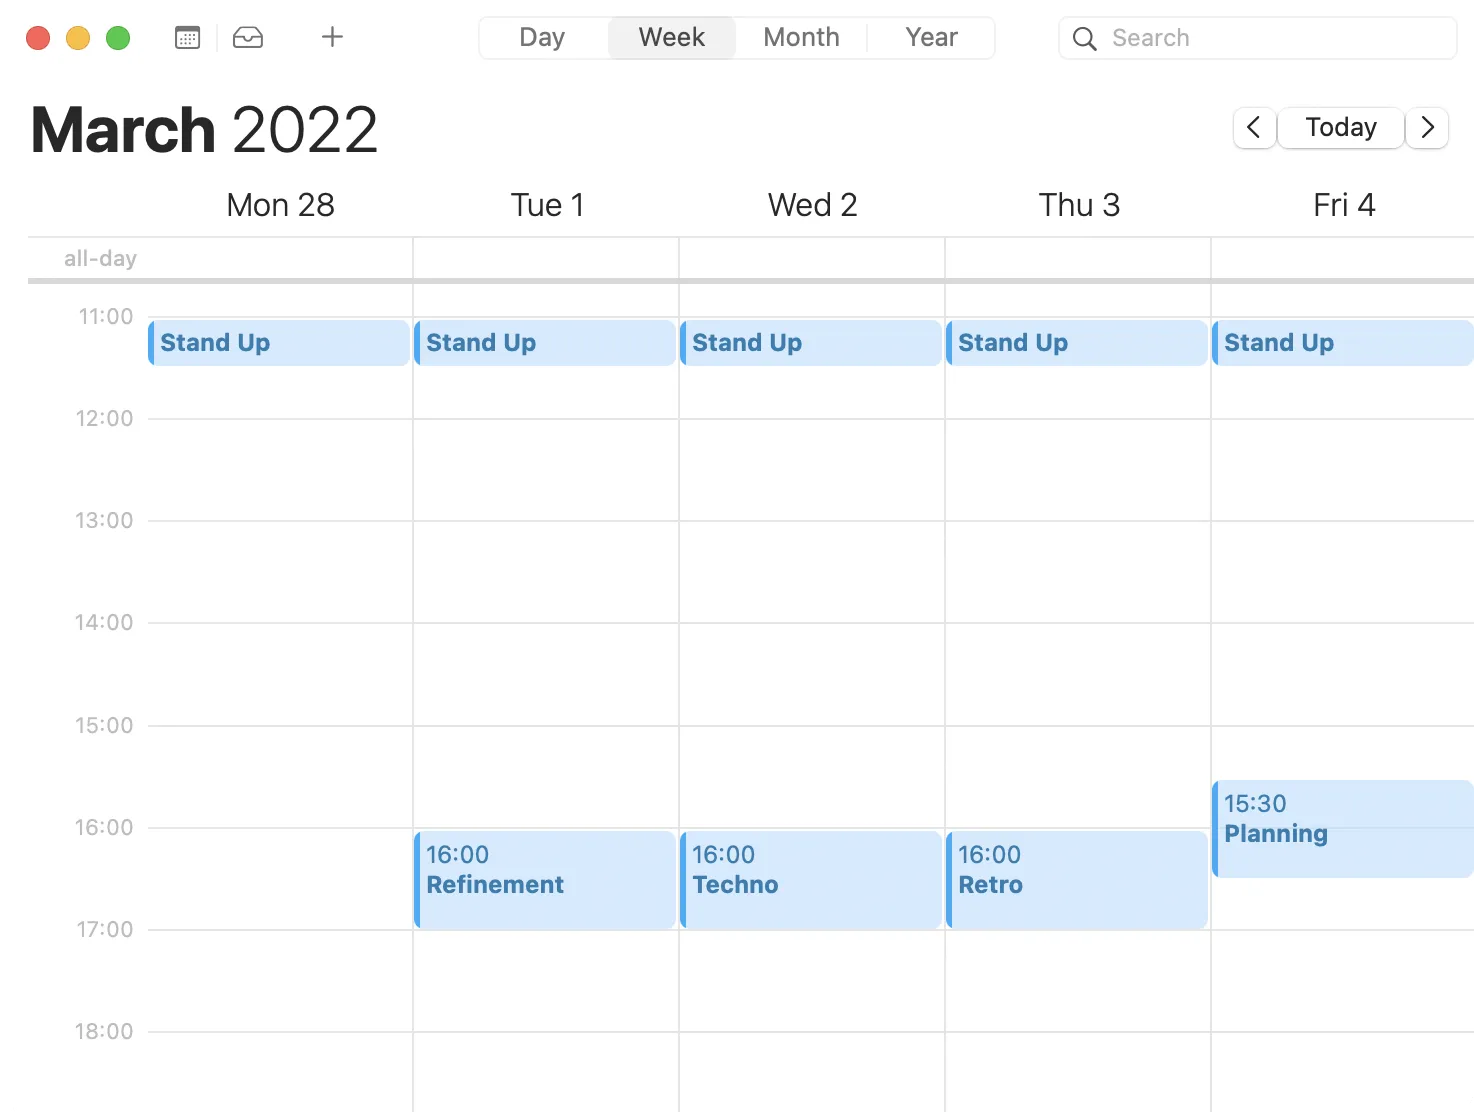The height and width of the screenshot is (1112, 1474).
Task: Keep Week view selected
Action: 671,37
